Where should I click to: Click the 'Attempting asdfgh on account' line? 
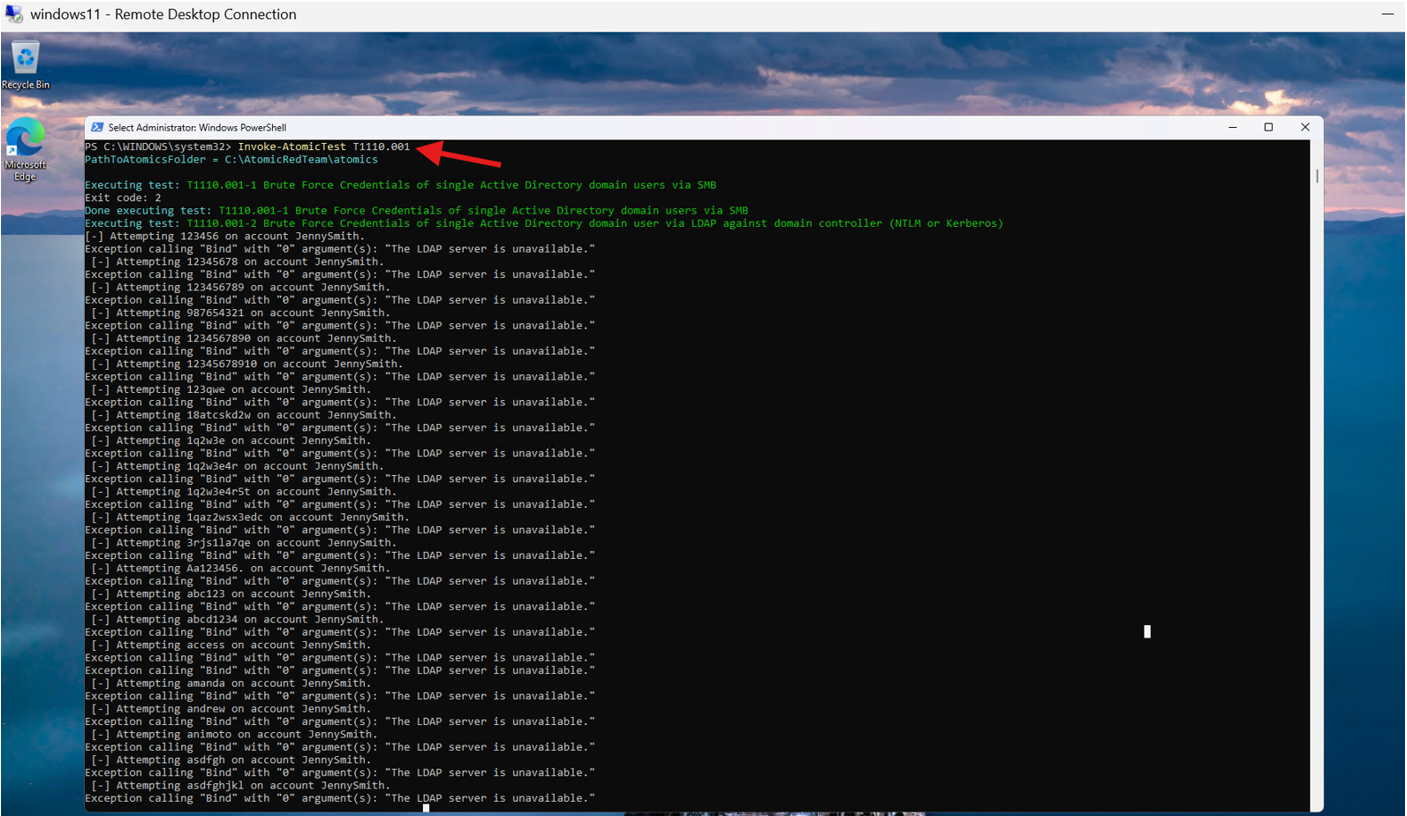pyautogui.click(x=231, y=760)
